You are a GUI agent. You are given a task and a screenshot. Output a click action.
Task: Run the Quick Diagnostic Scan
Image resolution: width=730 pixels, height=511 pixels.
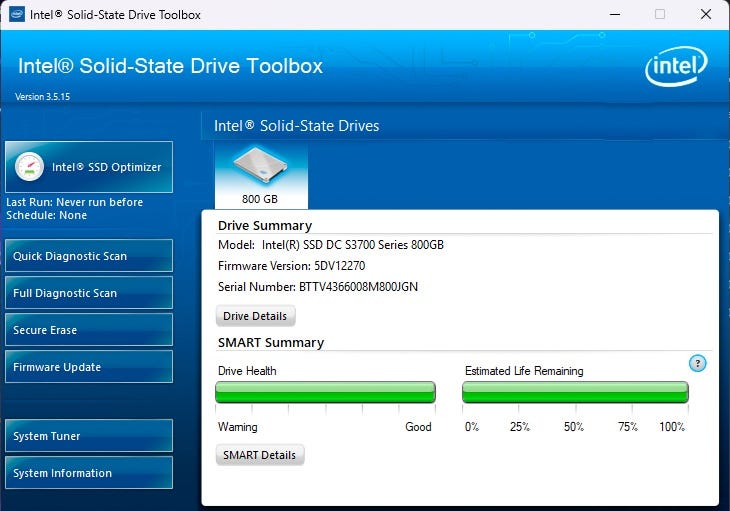[x=89, y=256]
